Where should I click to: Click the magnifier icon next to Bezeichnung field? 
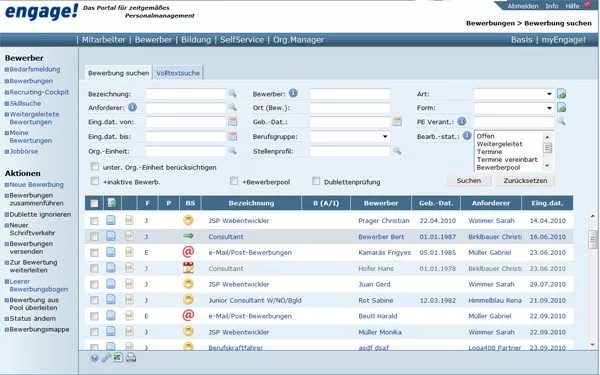point(232,94)
